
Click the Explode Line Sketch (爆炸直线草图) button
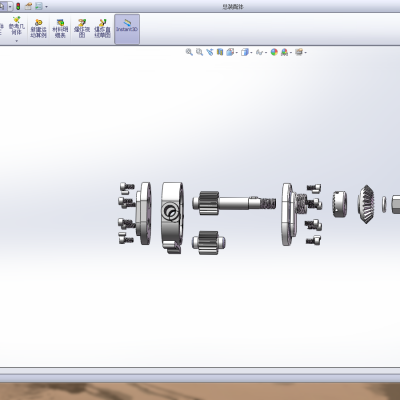click(x=102, y=28)
